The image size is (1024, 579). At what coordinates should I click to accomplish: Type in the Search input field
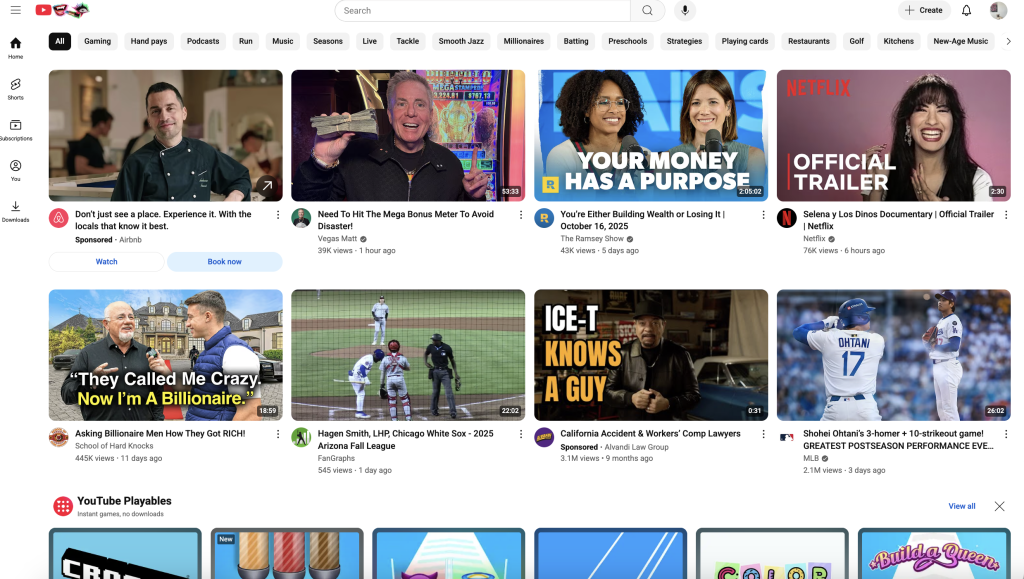(483, 10)
